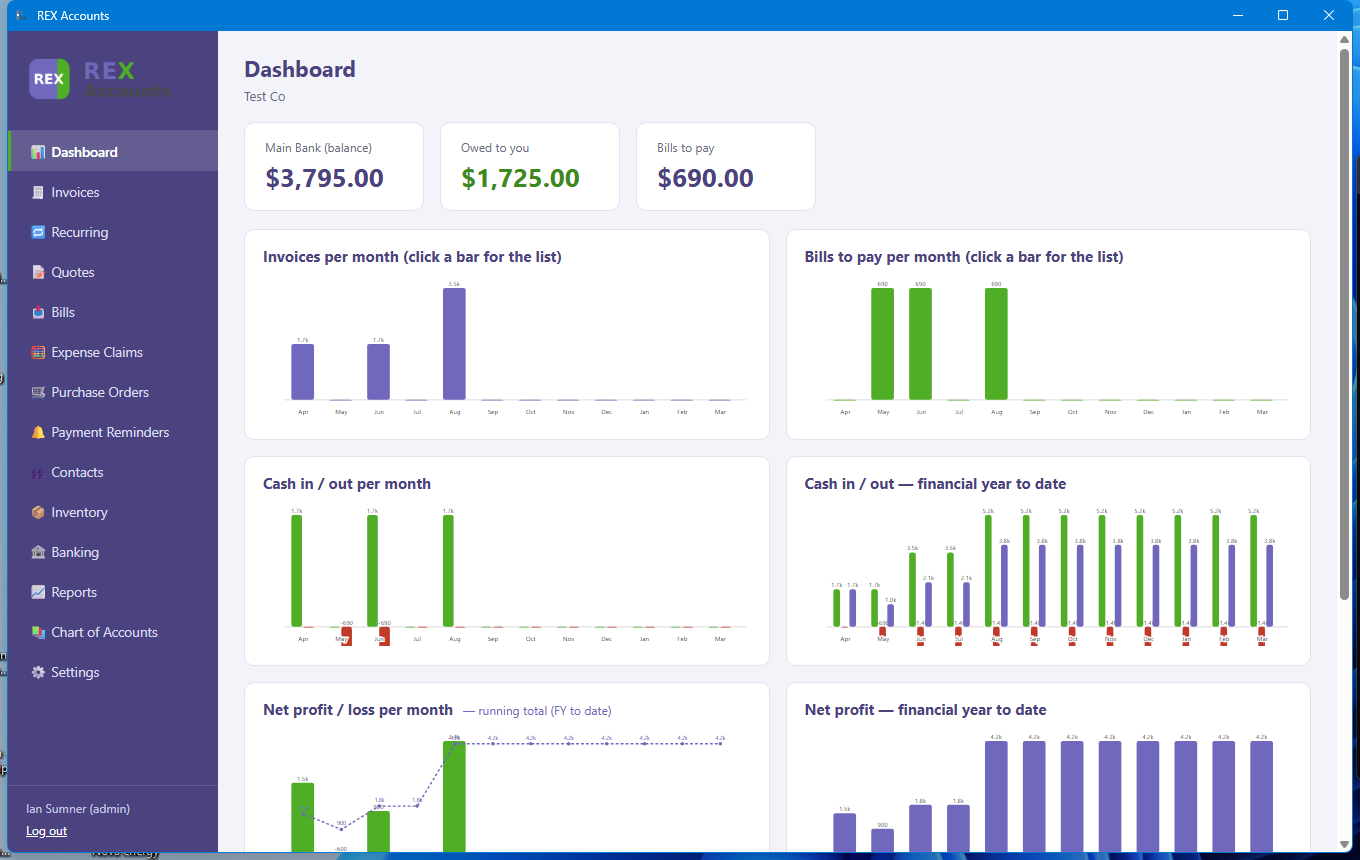
Task: Click the 'Dashboard' page heading
Action: 300,69
